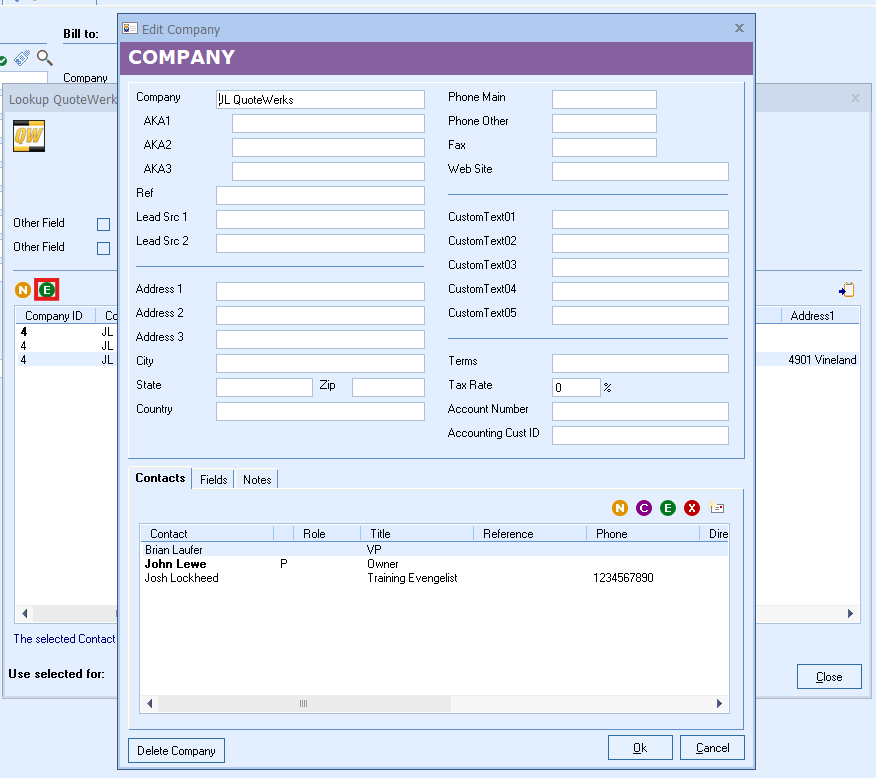Click the magnifier search icon under Bill to
This screenshot has height=778, width=876.
click(x=45, y=58)
